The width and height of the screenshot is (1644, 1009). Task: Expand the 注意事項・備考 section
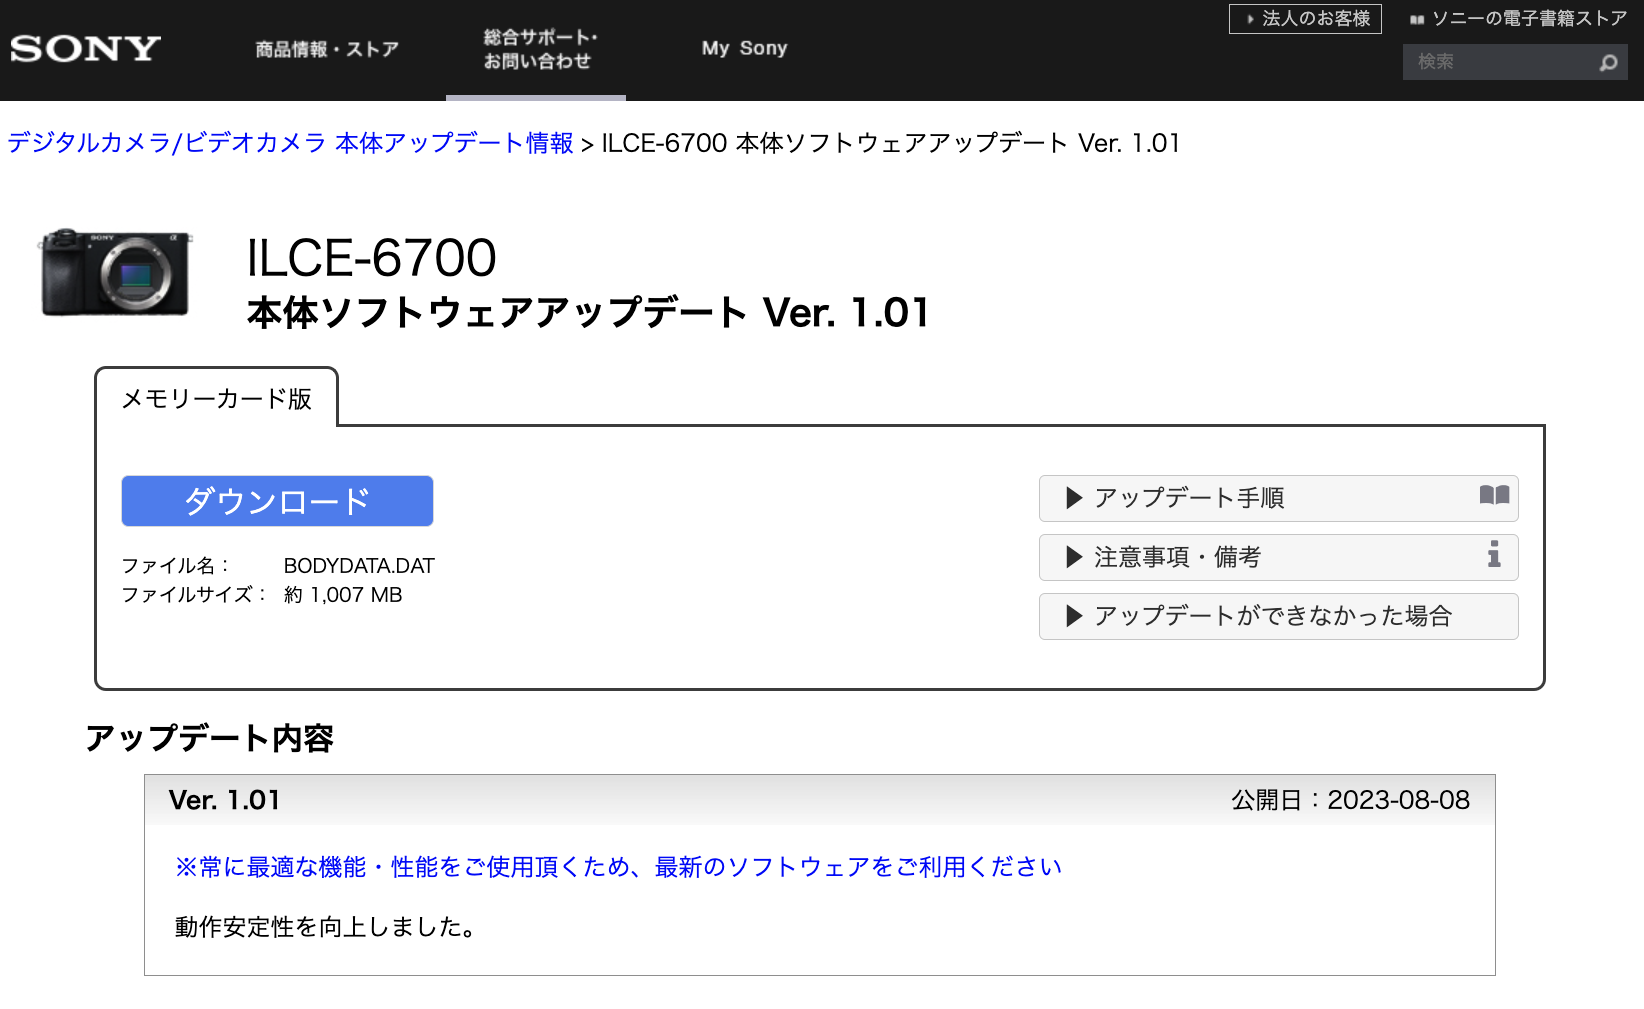coord(1176,557)
